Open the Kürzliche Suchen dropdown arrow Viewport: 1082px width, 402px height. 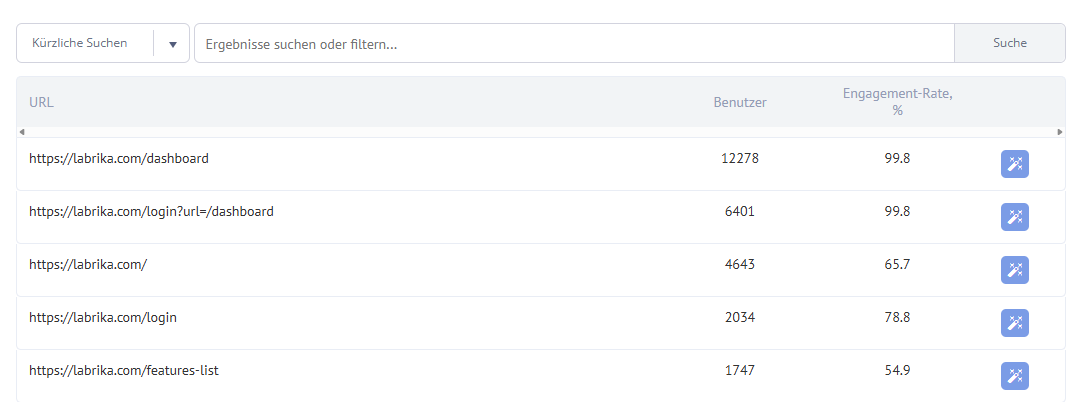(173, 44)
